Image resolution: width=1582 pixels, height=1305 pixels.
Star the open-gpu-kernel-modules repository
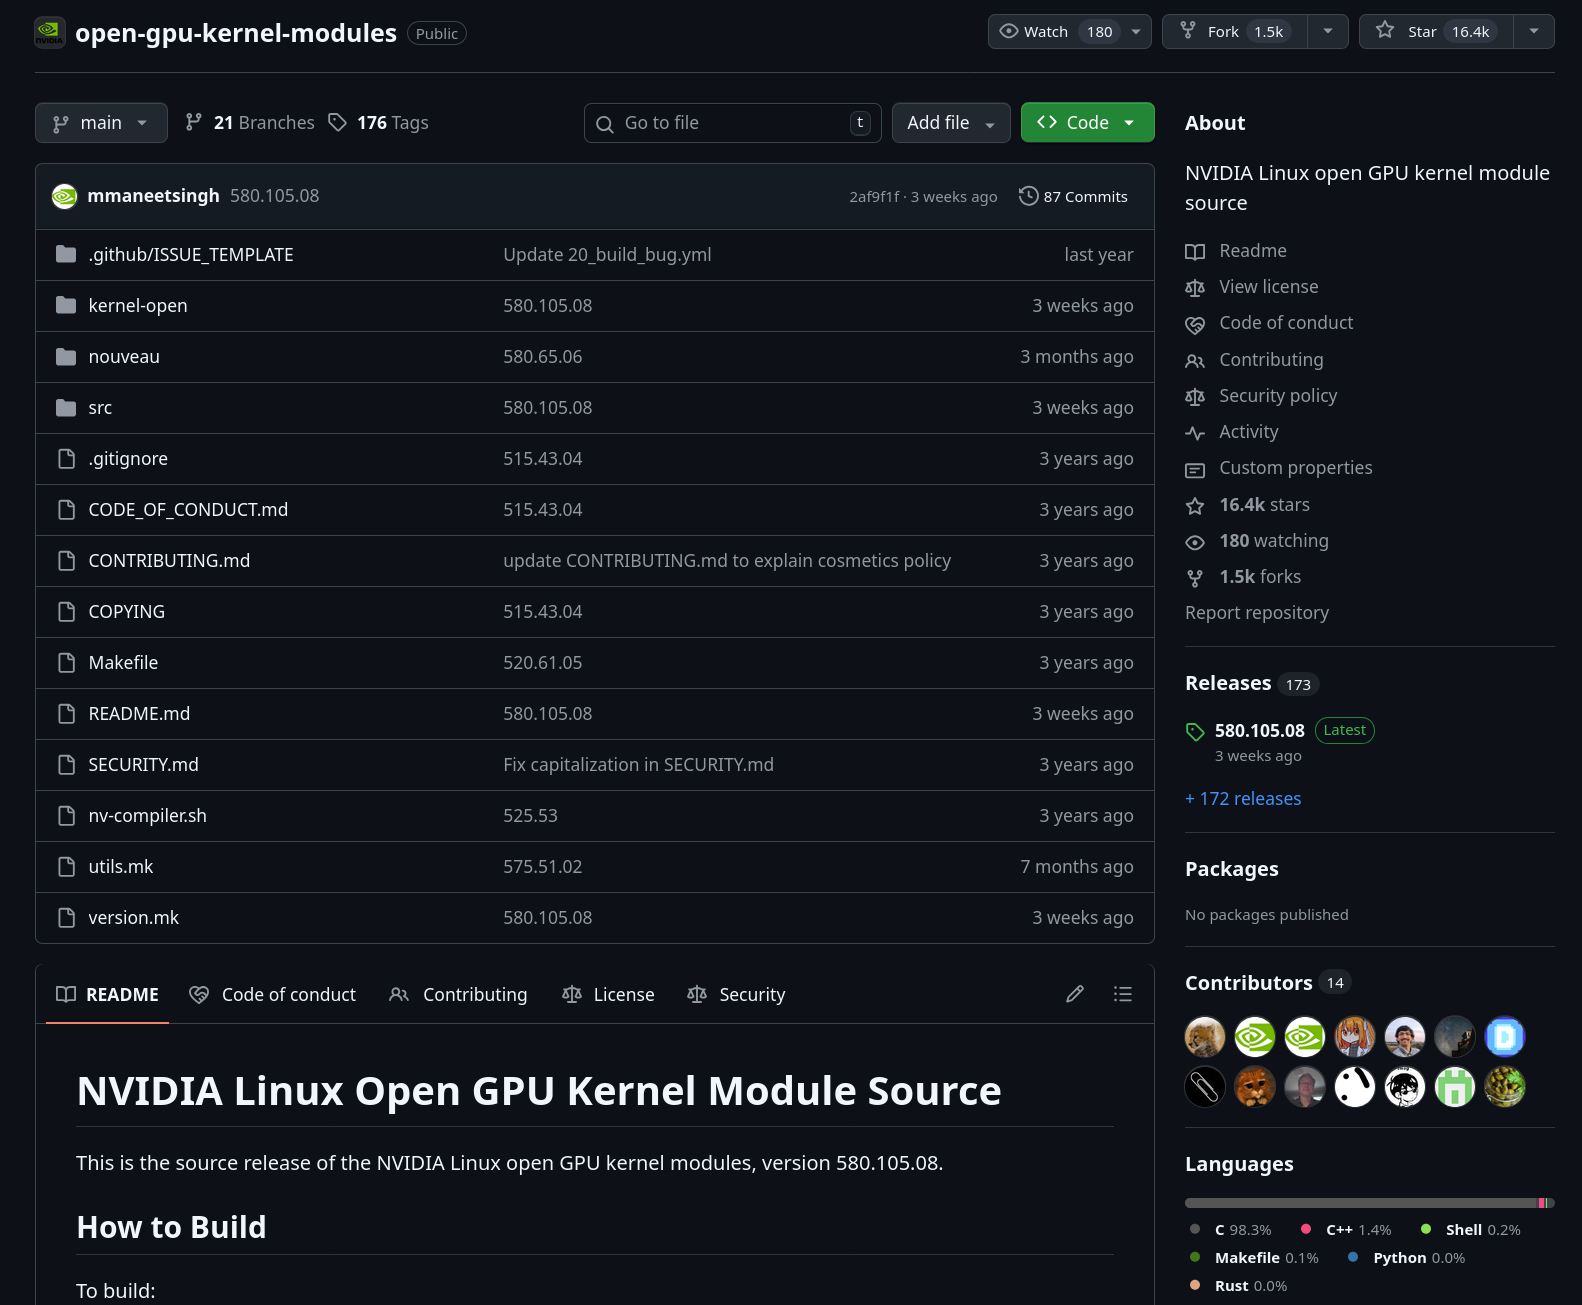click(x=1436, y=32)
